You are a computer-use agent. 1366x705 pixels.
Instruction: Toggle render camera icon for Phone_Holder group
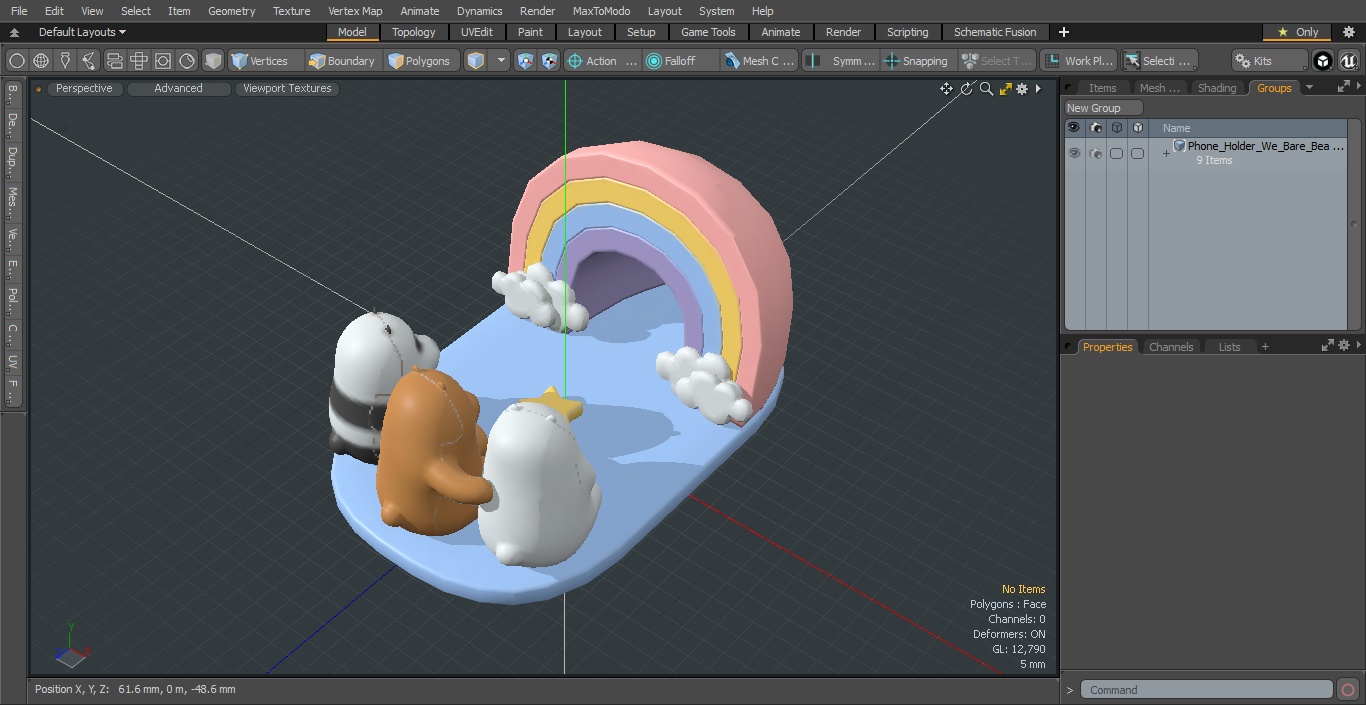click(x=1095, y=153)
